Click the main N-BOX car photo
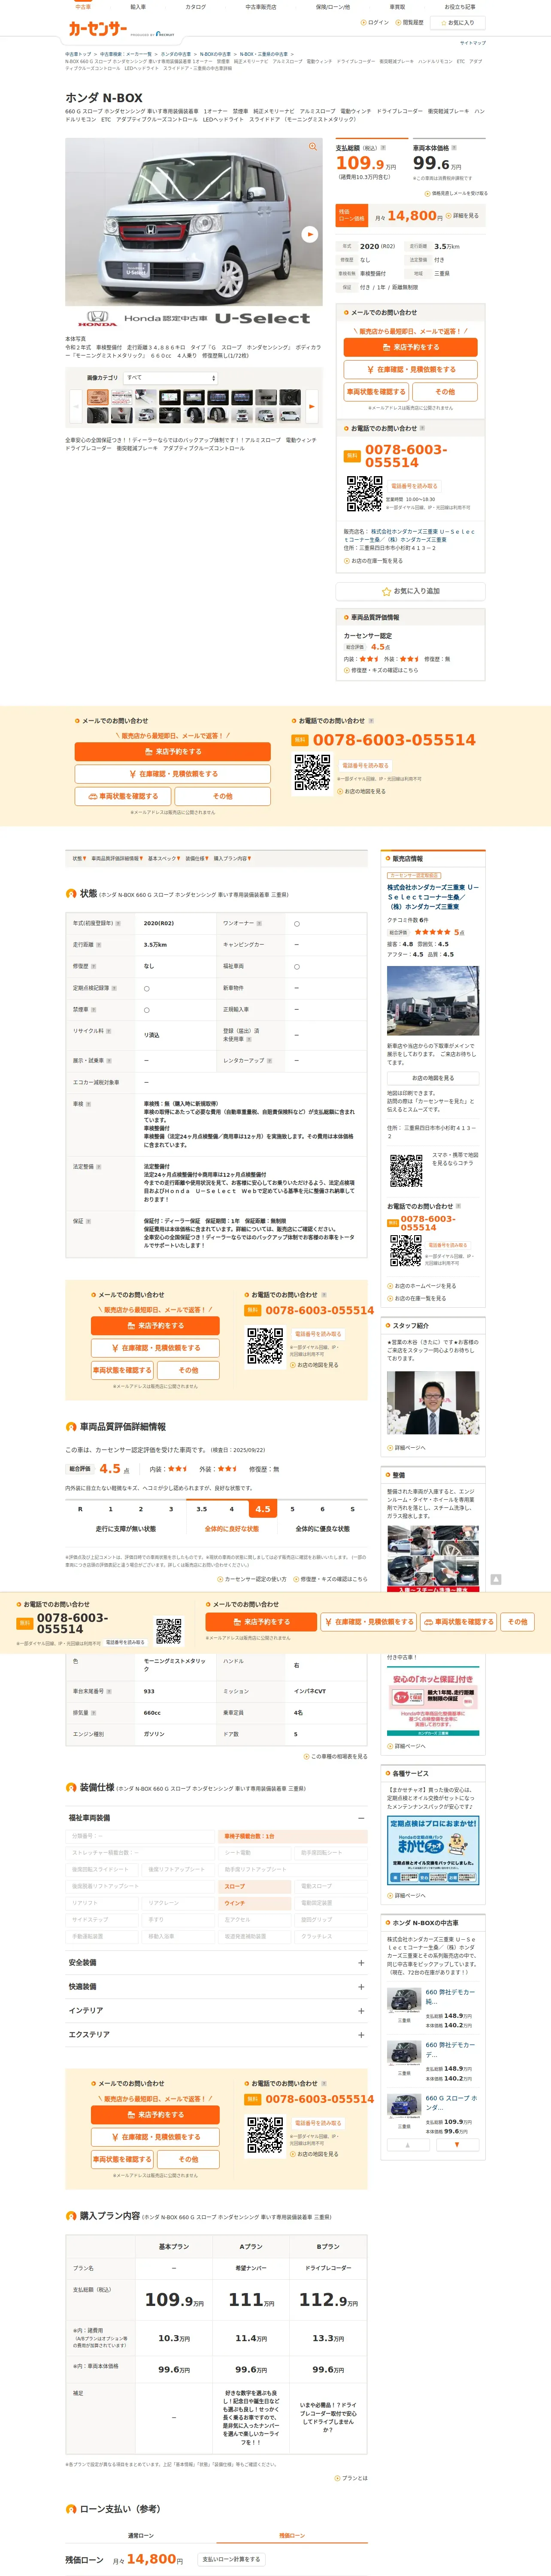The height and width of the screenshot is (2576, 551). 194,222
